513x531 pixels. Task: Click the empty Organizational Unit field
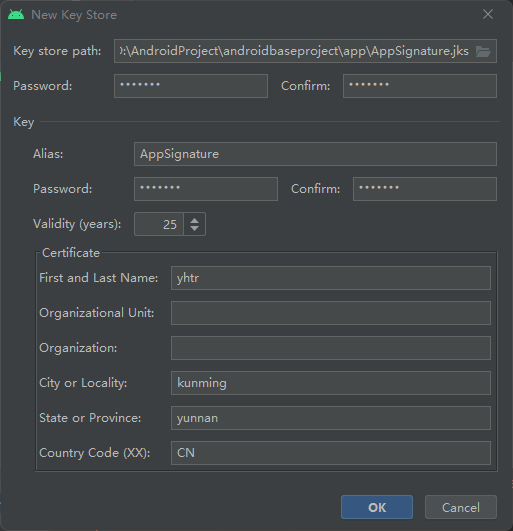coord(331,313)
